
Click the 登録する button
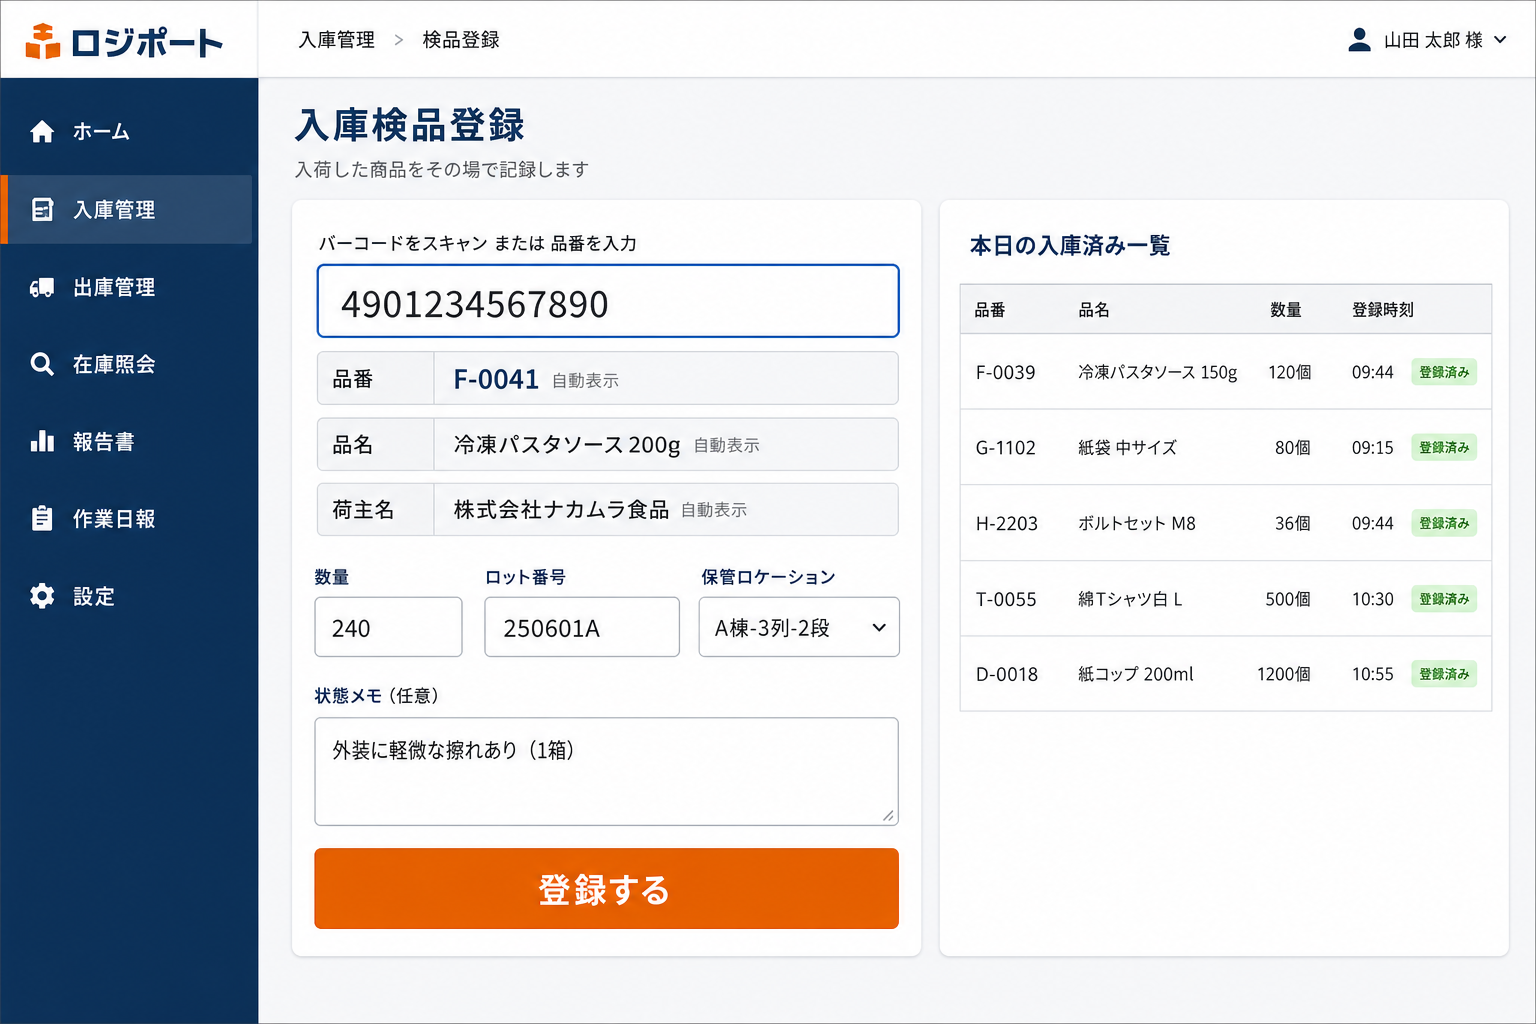[x=606, y=888]
